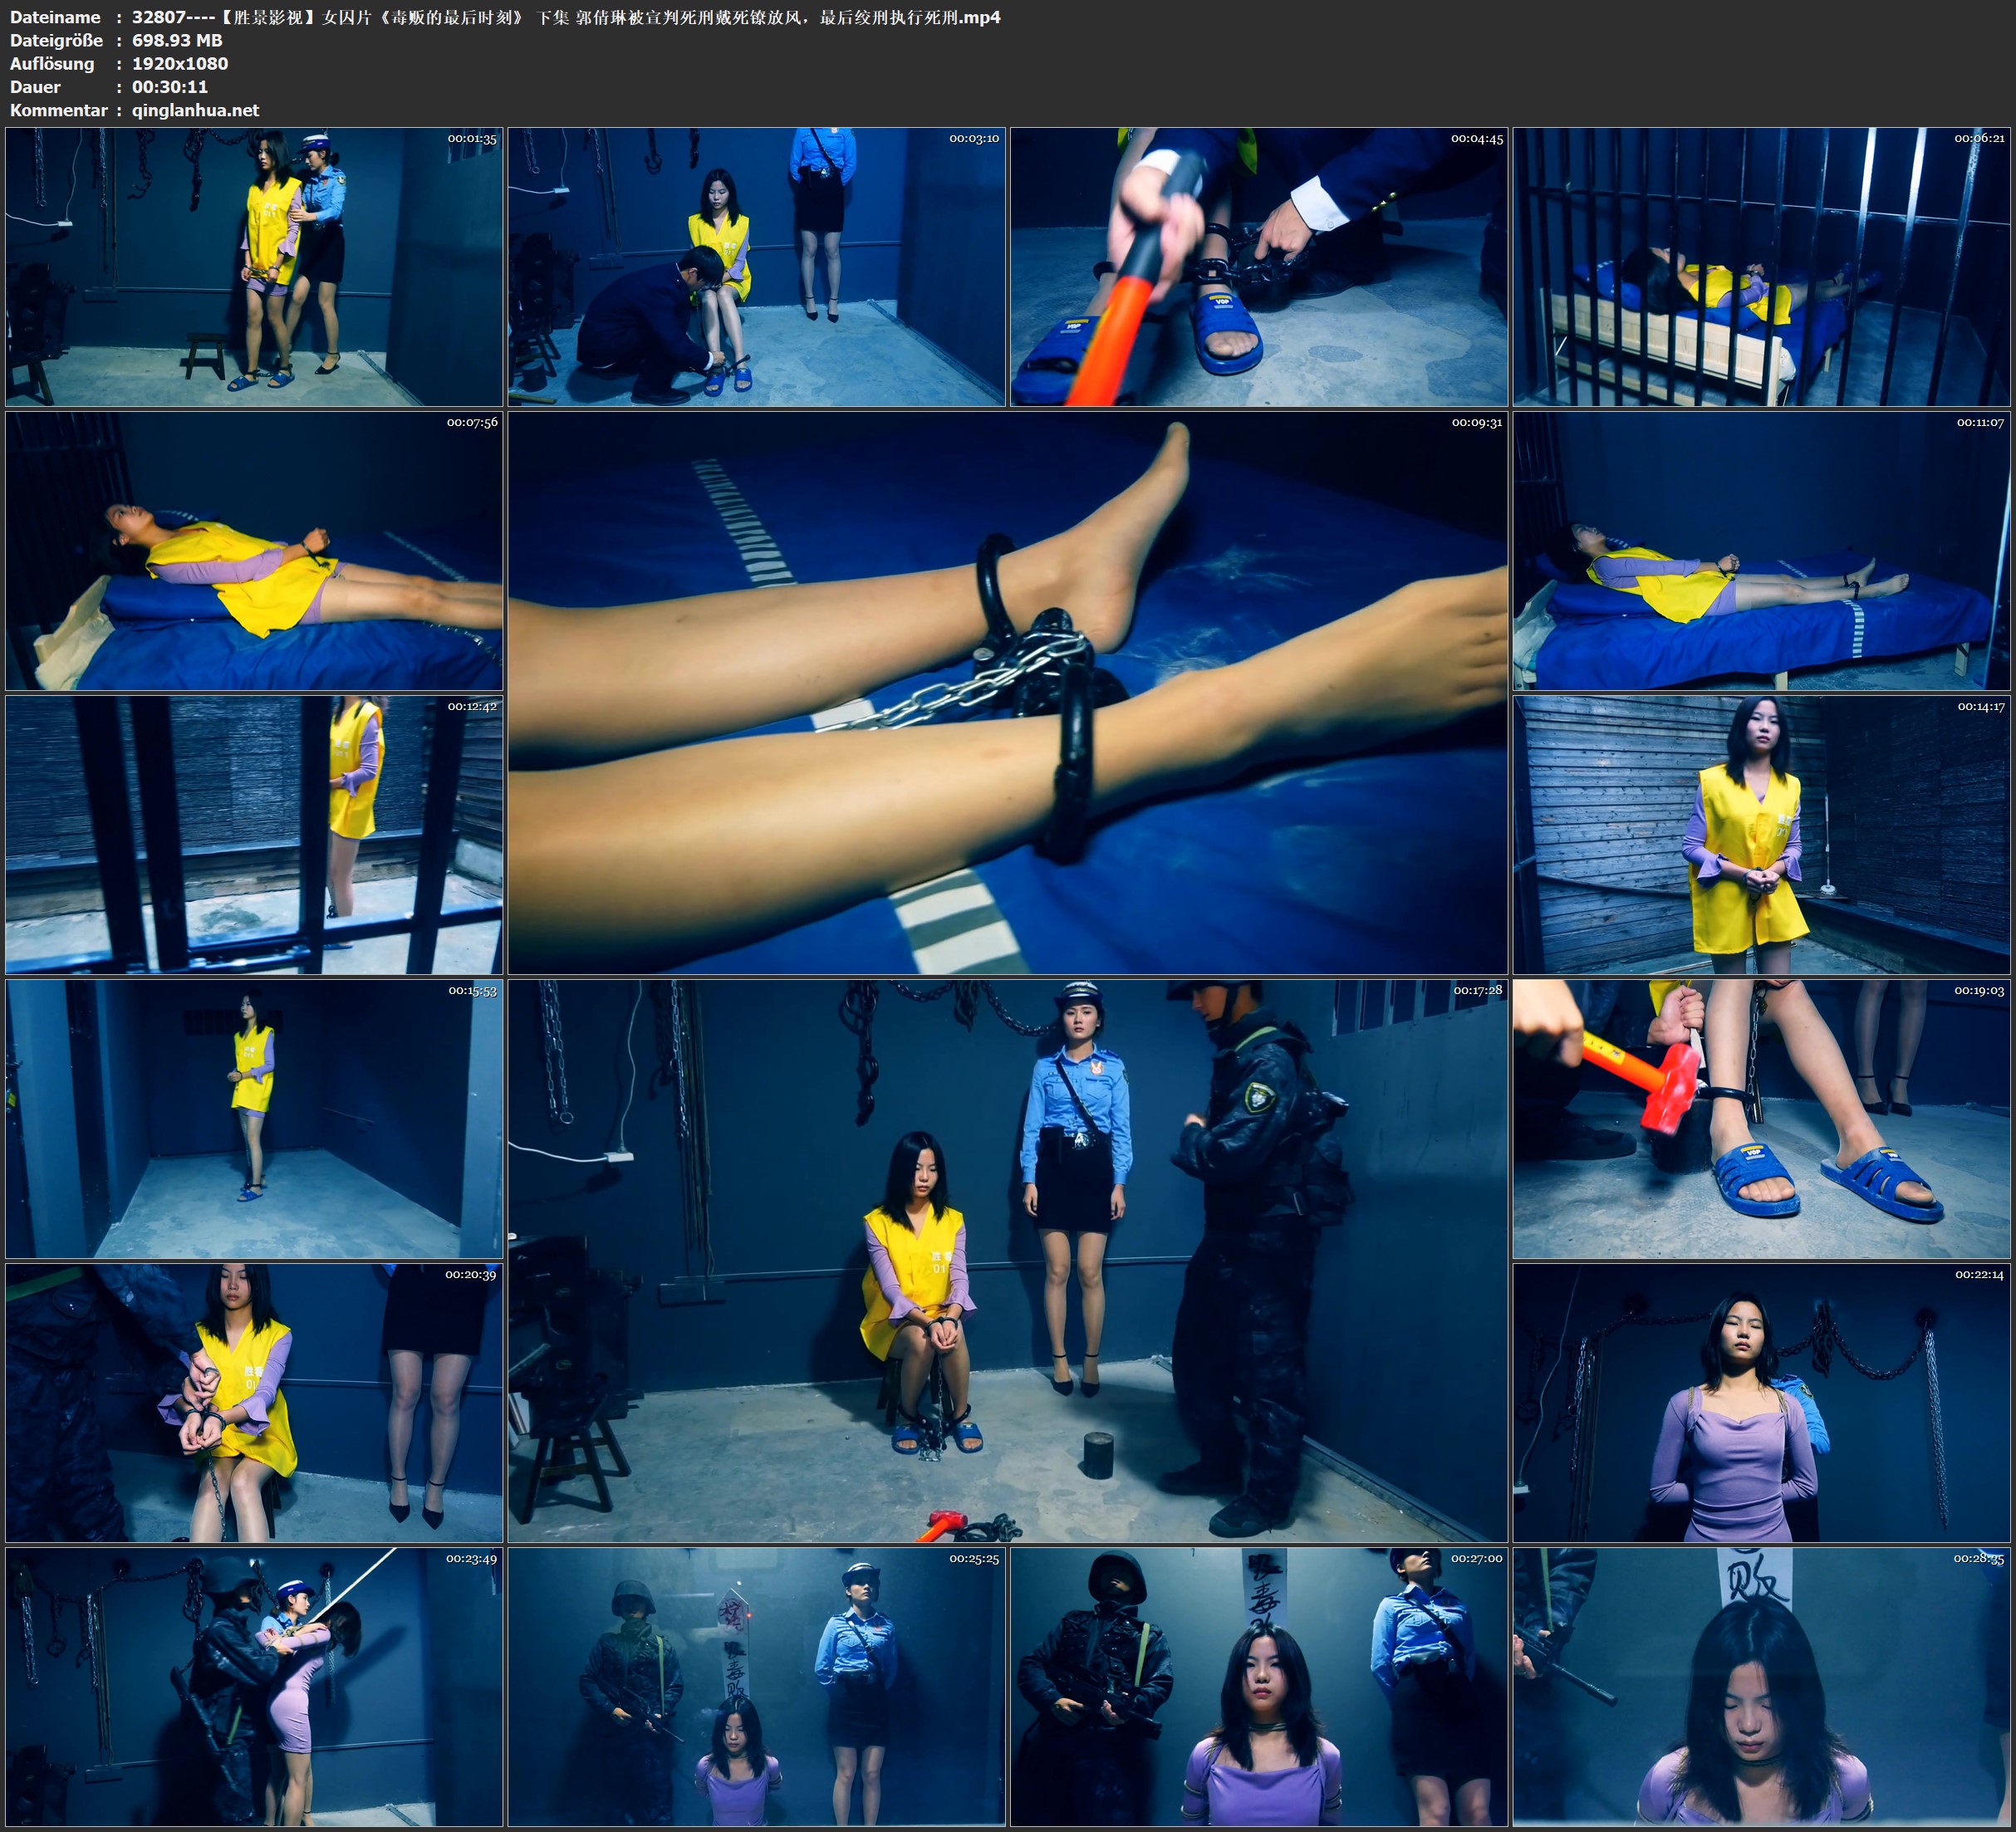This screenshot has width=2016, height=1832.
Task: Open the 00:19:03 thumbnail
Action: point(1762,1118)
